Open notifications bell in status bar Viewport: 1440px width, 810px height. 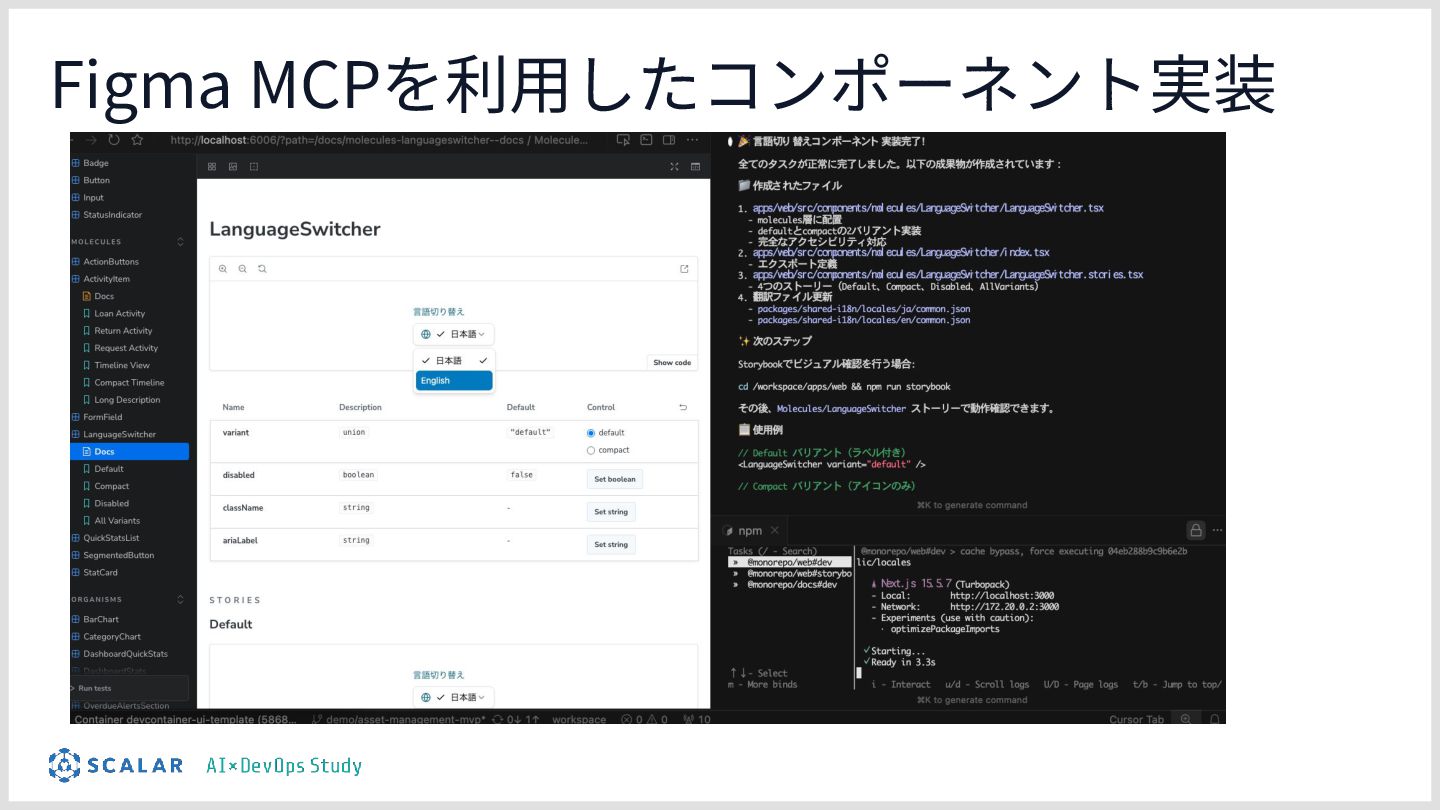[x=1215, y=719]
